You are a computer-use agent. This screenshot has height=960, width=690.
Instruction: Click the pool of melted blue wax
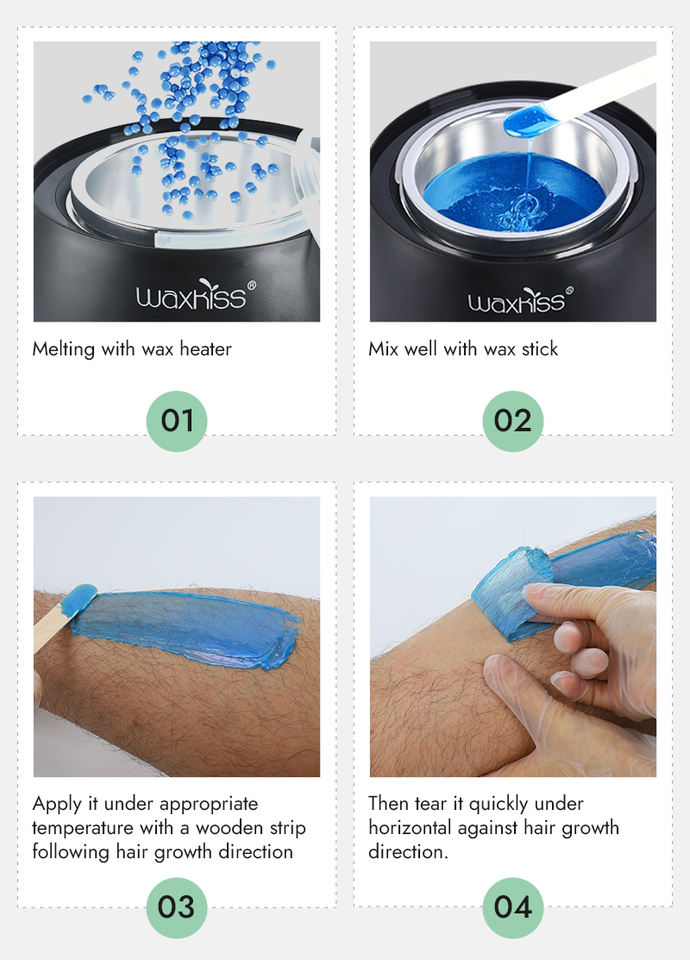(x=514, y=193)
